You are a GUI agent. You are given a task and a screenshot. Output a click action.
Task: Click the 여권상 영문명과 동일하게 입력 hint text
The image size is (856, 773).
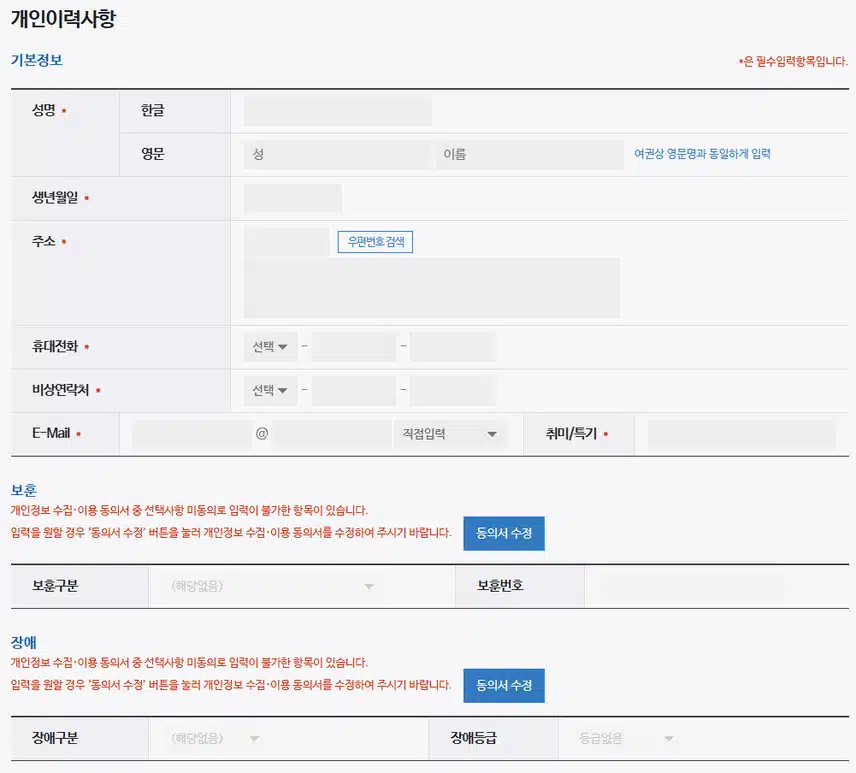(x=702, y=154)
